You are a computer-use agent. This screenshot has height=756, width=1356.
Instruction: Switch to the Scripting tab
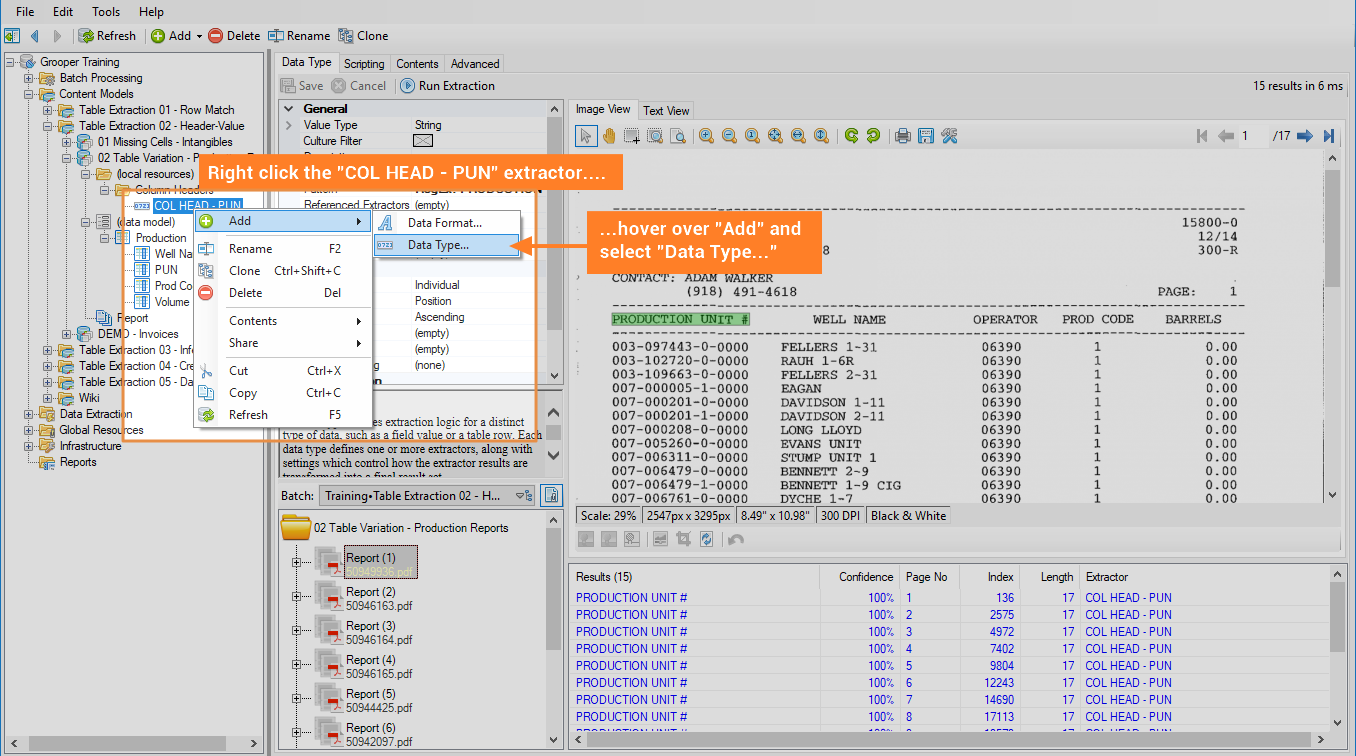pyautogui.click(x=364, y=63)
